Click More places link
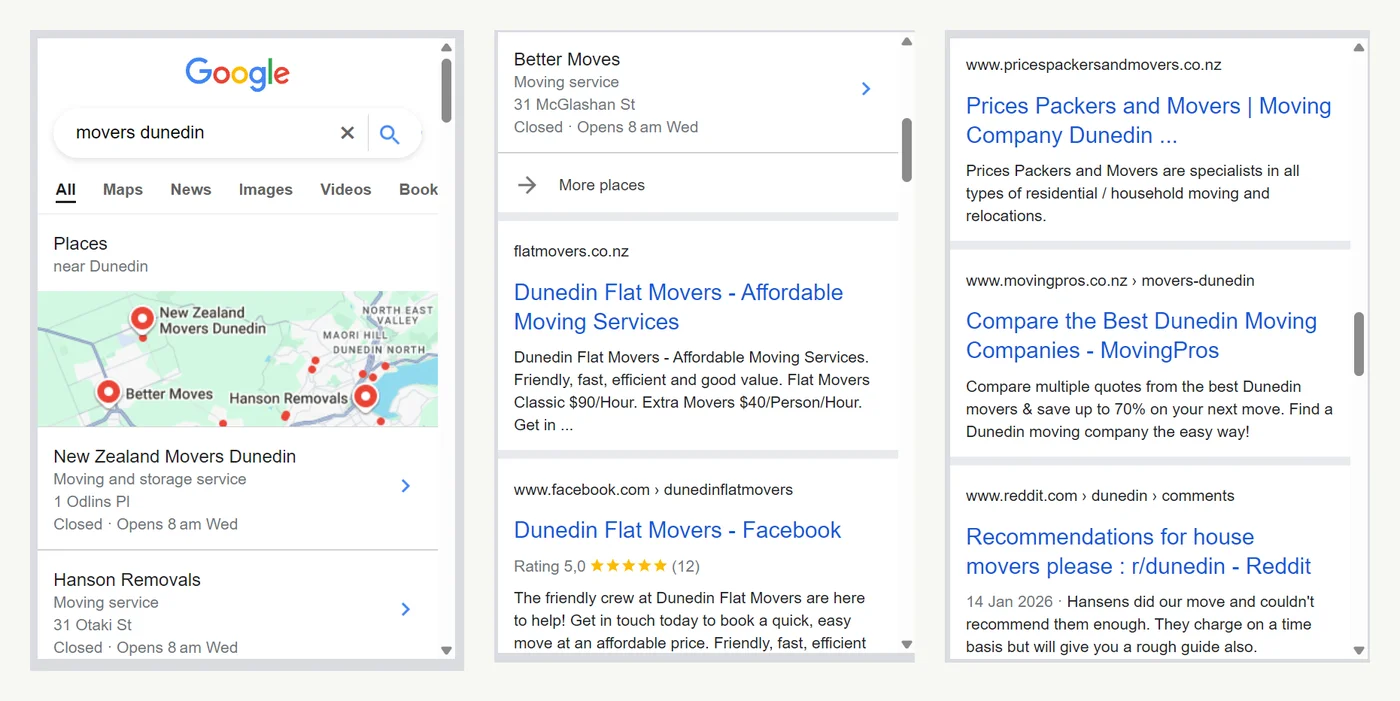The height and width of the screenshot is (701, 1400). point(602,185)
